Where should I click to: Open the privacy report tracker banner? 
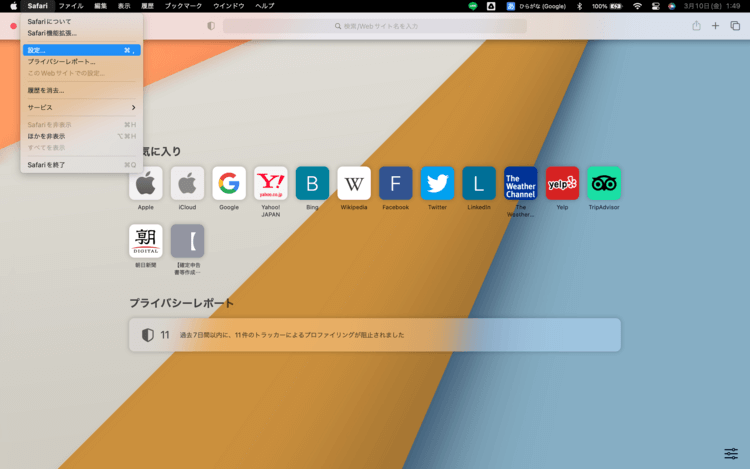[375, 335]
